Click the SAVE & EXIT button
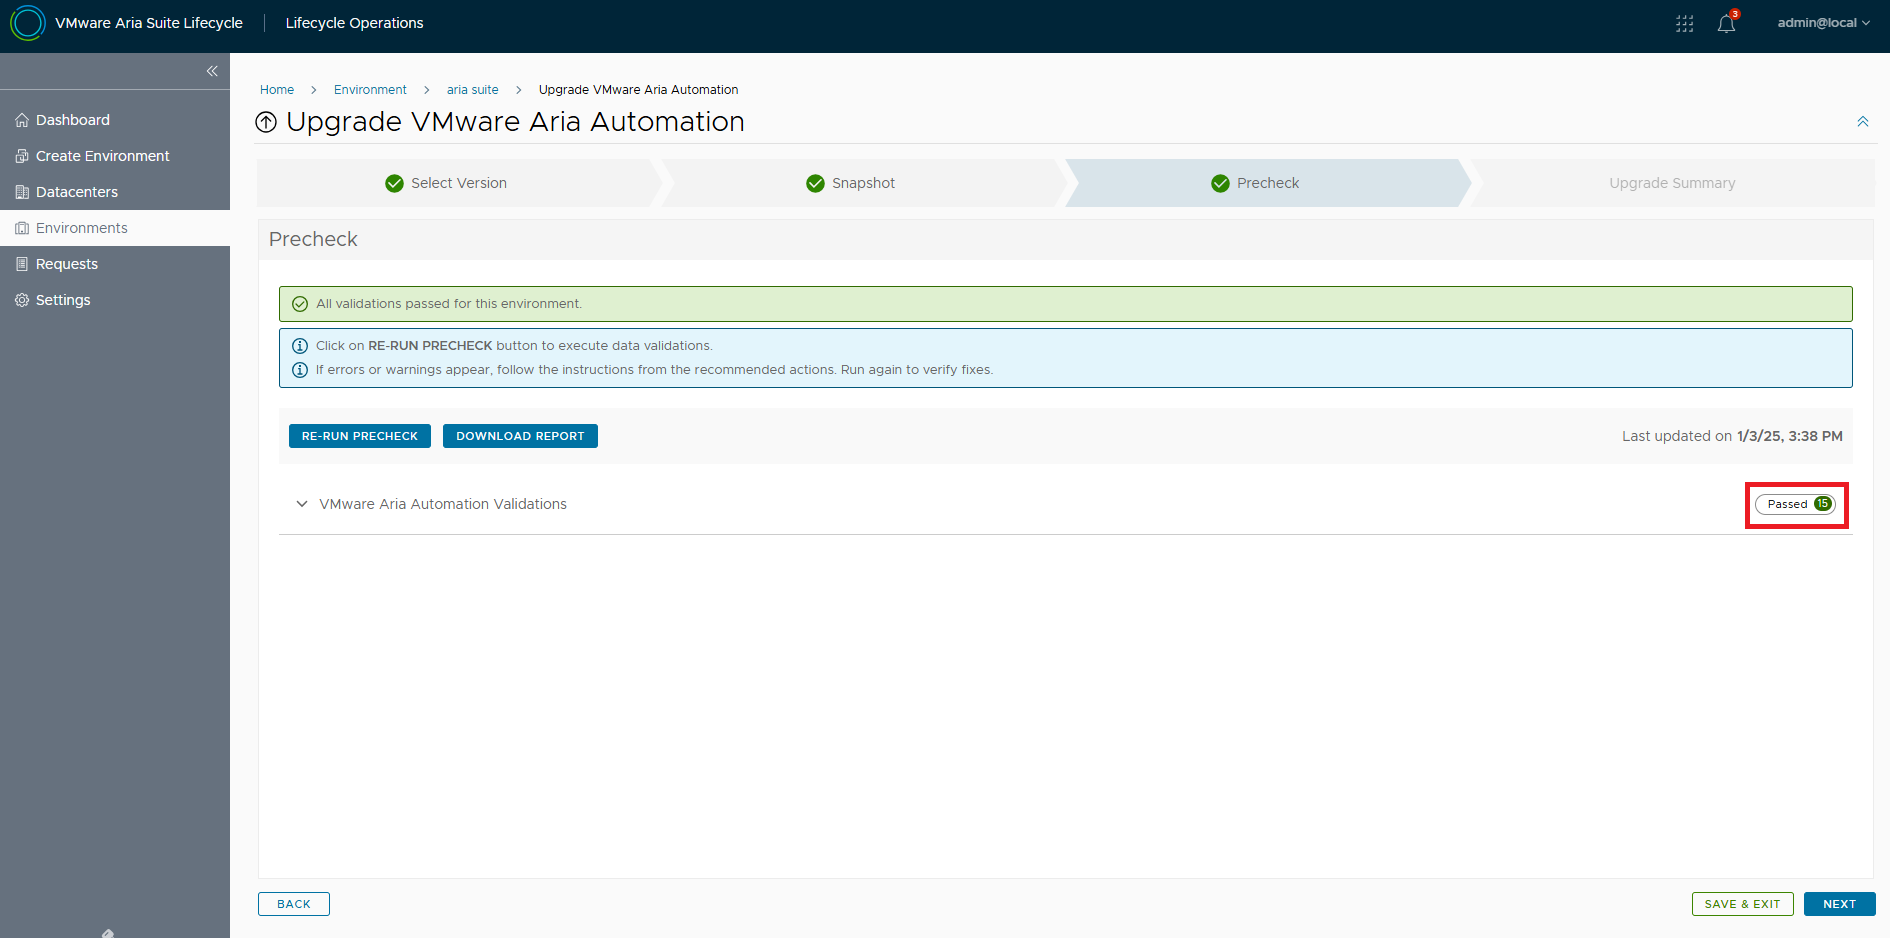Image resolution: width=1890 pixels, height=938 pixels. pos(1743,904)
